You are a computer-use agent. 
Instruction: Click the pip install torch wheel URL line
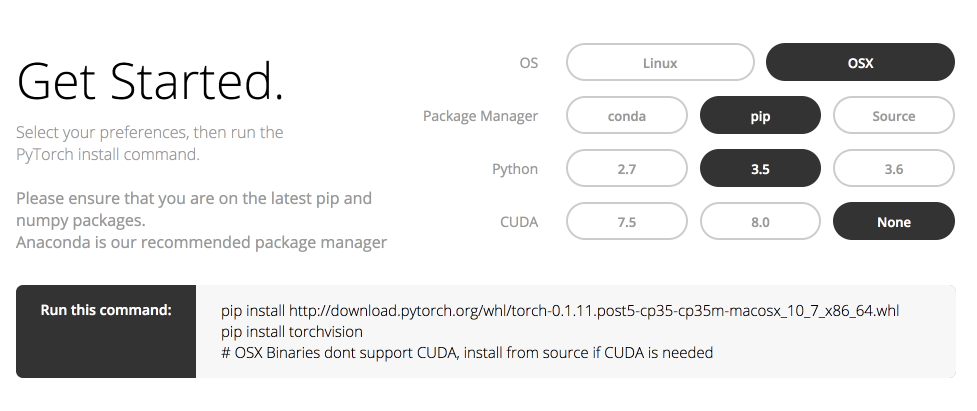(x=560, y=311)
